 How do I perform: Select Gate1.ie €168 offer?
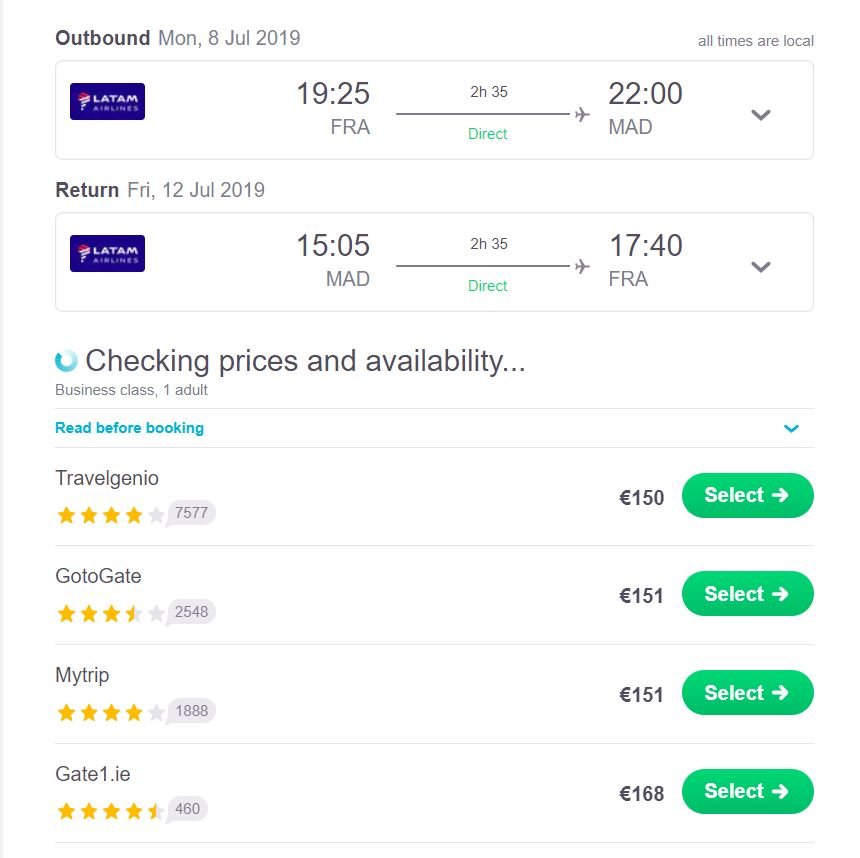point(747,791)
